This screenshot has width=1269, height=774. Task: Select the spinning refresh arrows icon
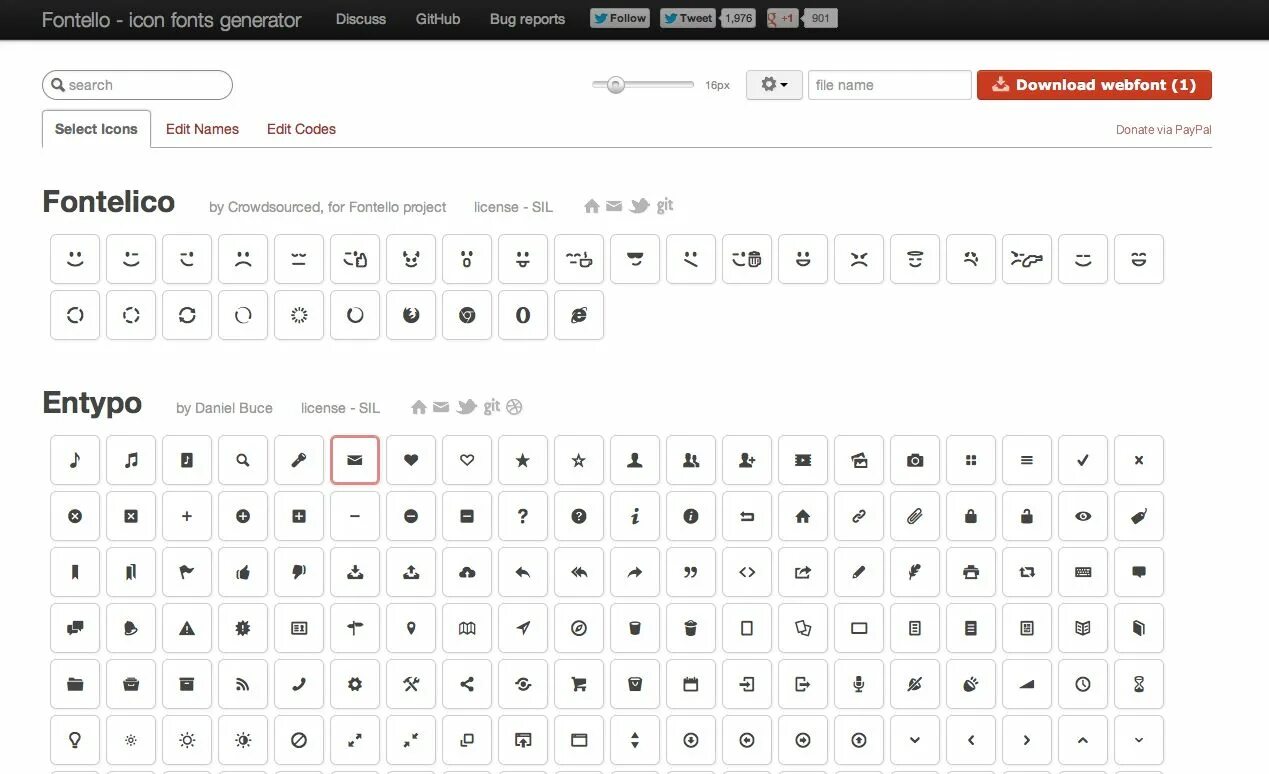(x=187, y=315)
